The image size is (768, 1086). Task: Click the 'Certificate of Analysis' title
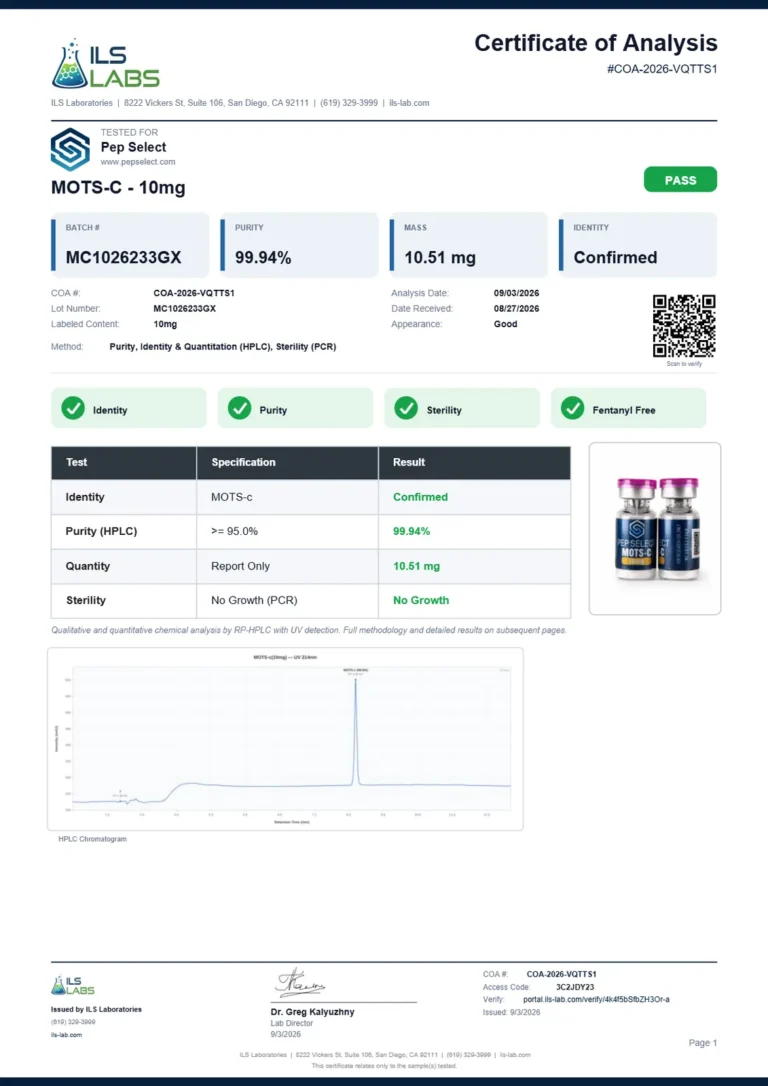click(x=596, y=43)
